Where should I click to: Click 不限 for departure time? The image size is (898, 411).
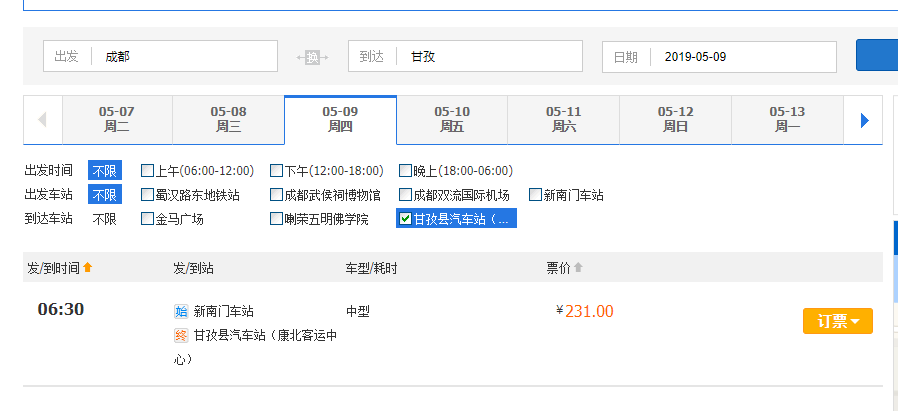[105, 171]
